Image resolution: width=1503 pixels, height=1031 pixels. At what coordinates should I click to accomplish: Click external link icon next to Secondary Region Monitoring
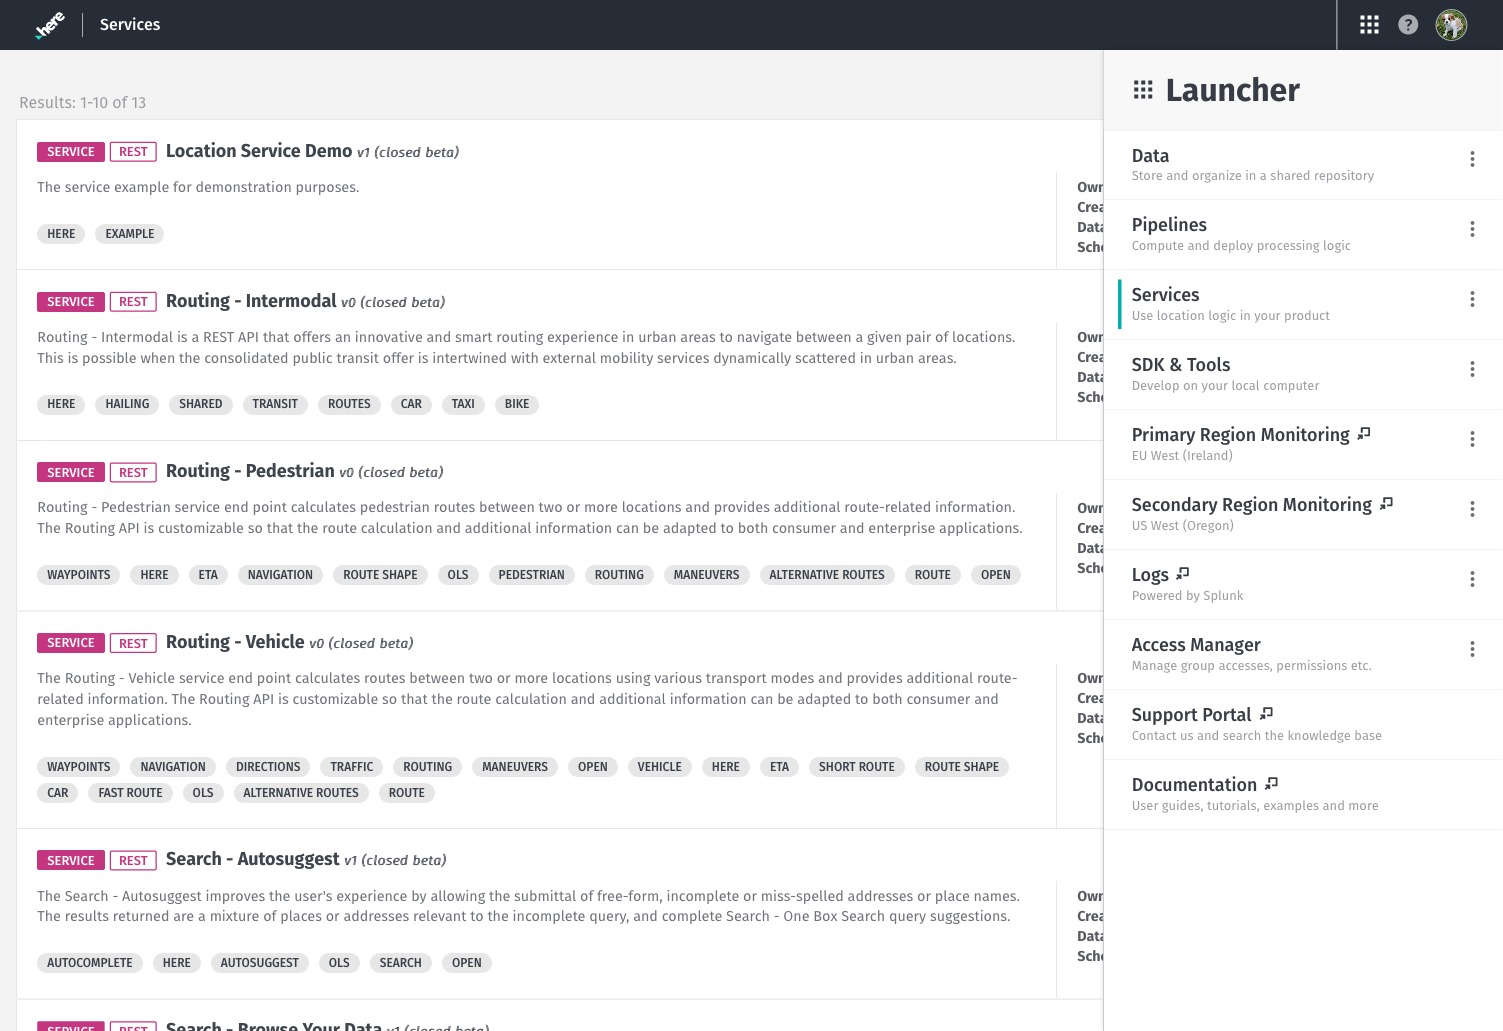pos(1386,503)
